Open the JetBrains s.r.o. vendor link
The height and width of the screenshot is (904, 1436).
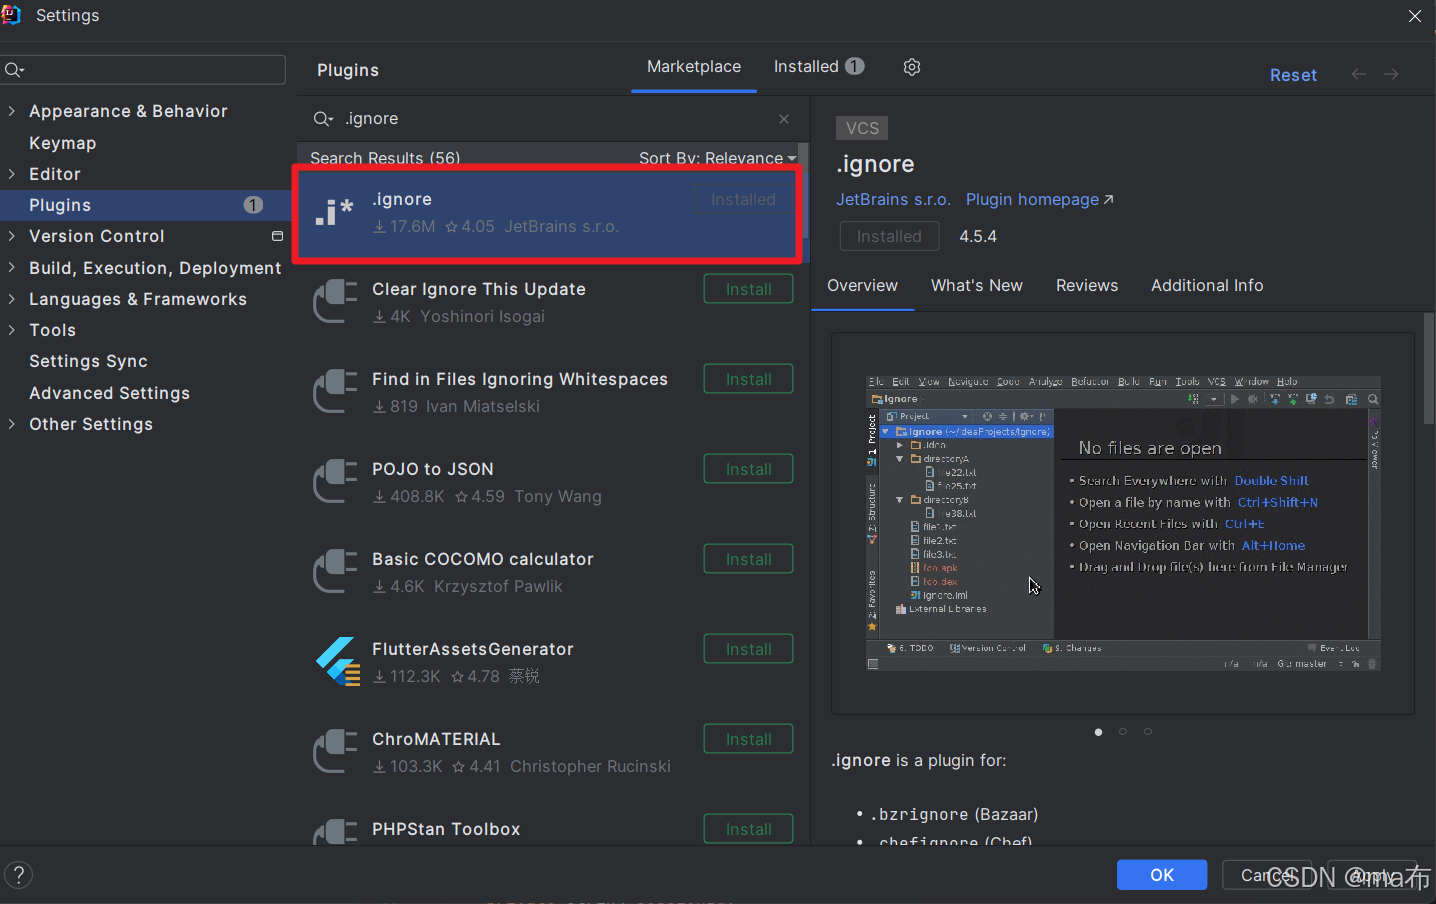(893, 200)
